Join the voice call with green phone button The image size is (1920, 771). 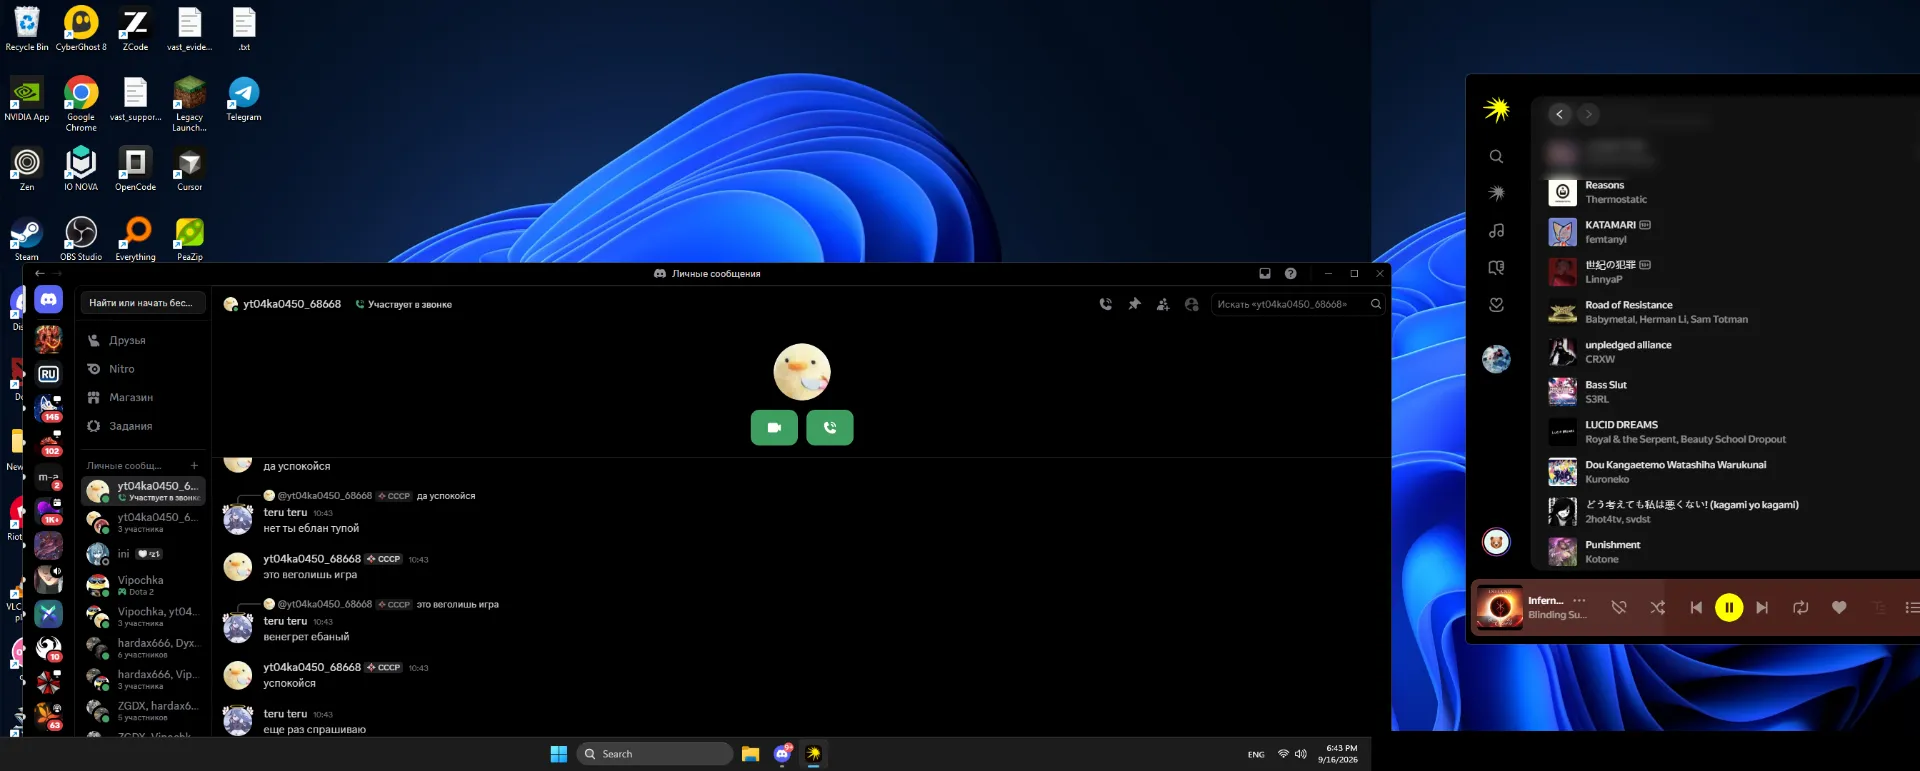coord(830,428)
